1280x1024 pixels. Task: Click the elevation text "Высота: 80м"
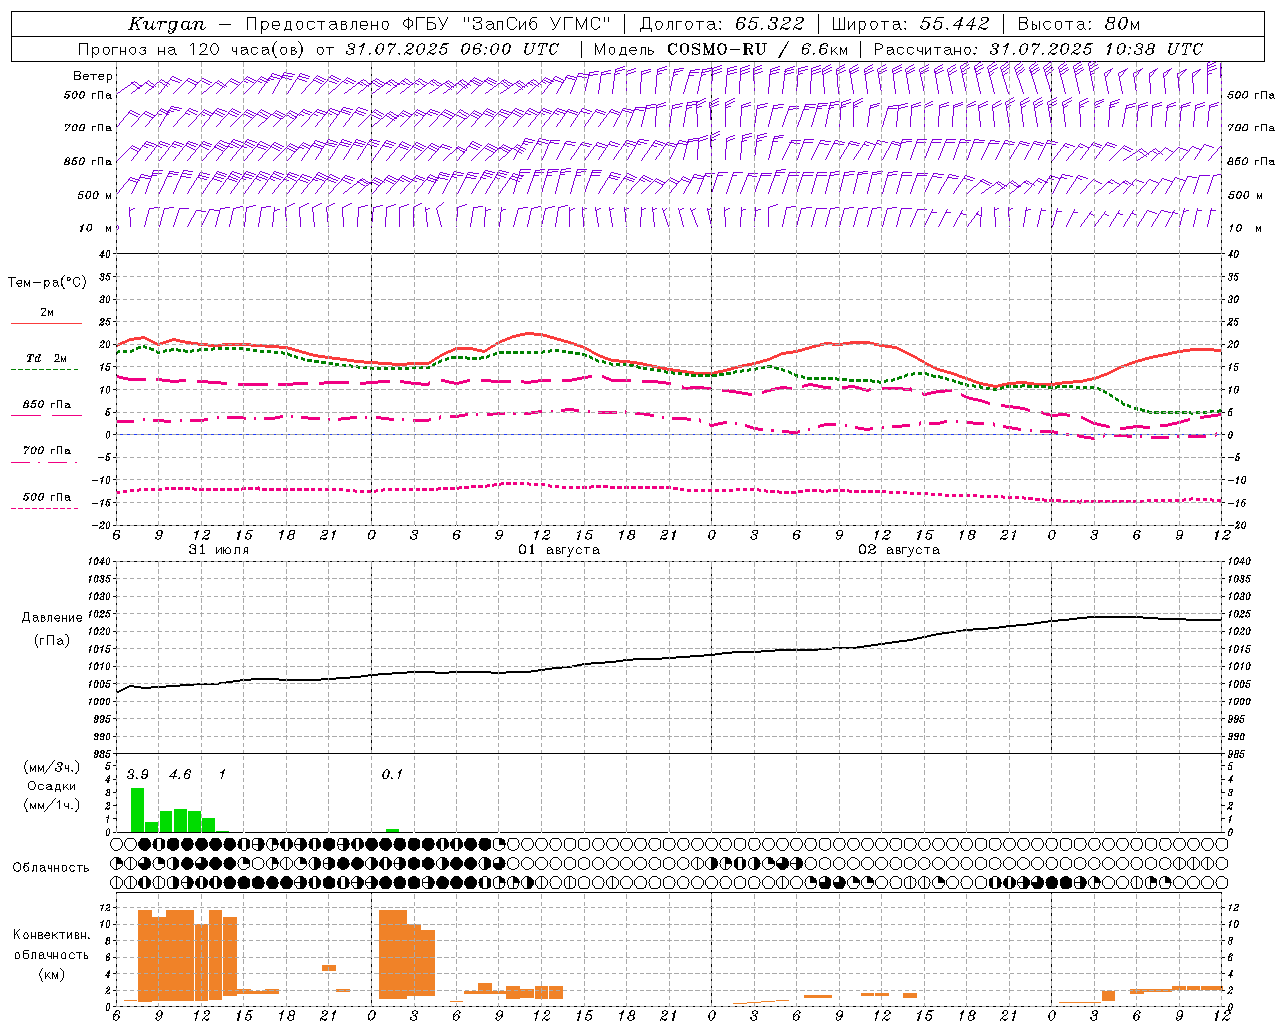[x=1078, y=24]
